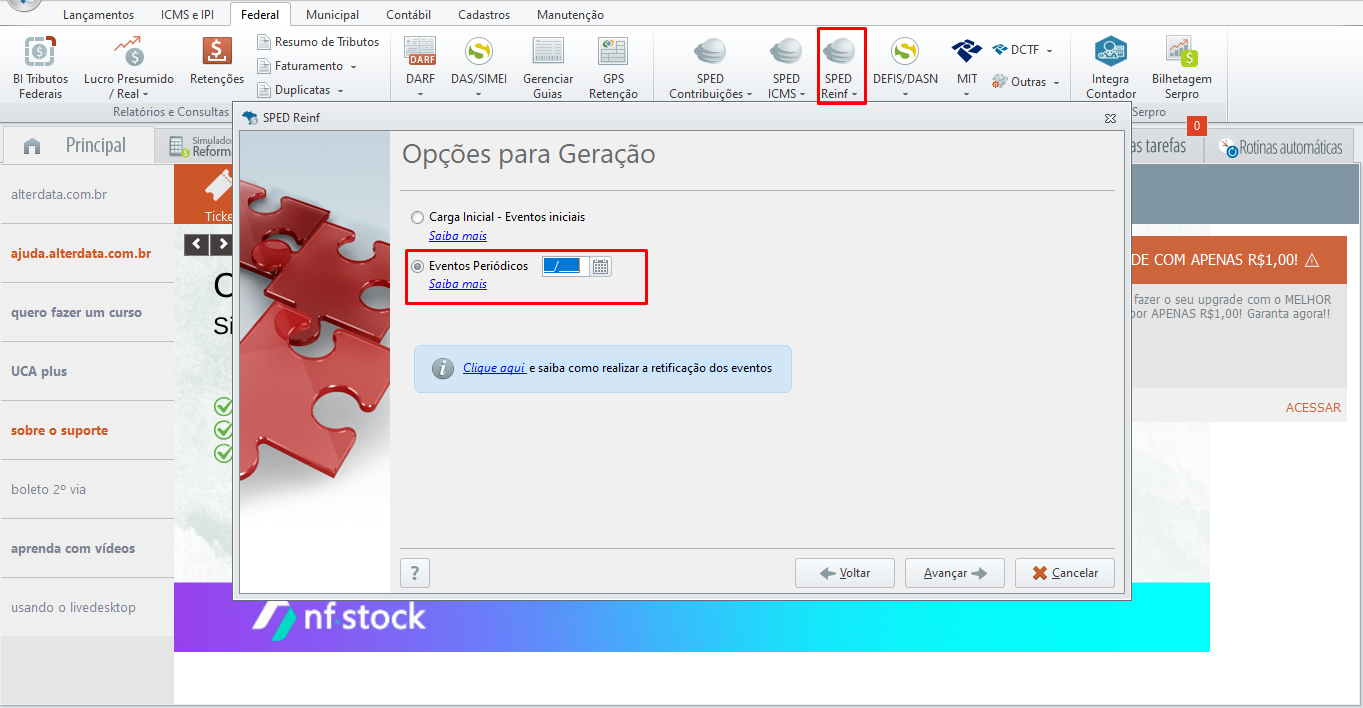
Task: Select the Federal ribbon tab
Action: pos(260,15)
